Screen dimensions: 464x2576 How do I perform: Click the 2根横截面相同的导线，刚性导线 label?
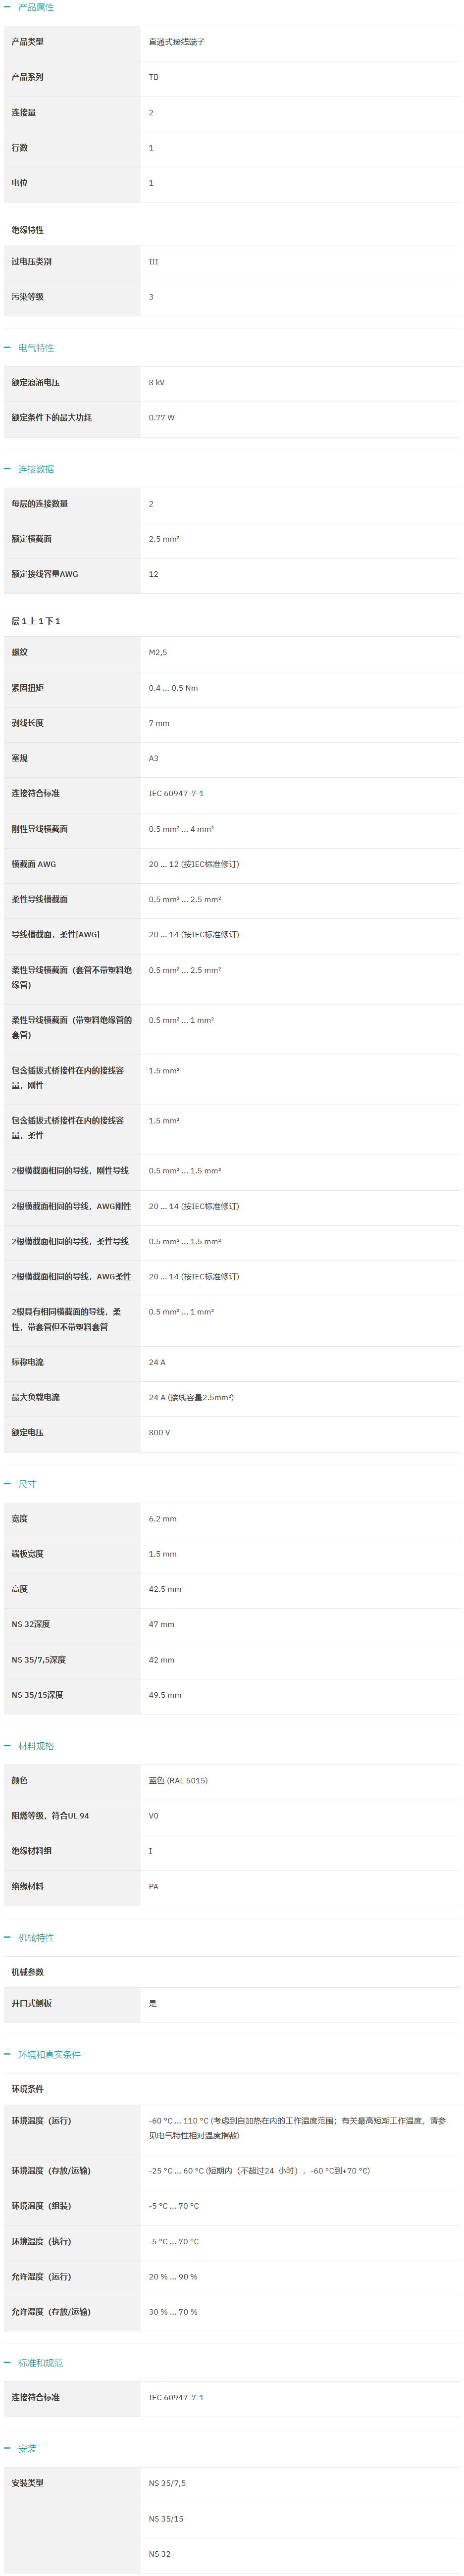tap(70, 1171)
